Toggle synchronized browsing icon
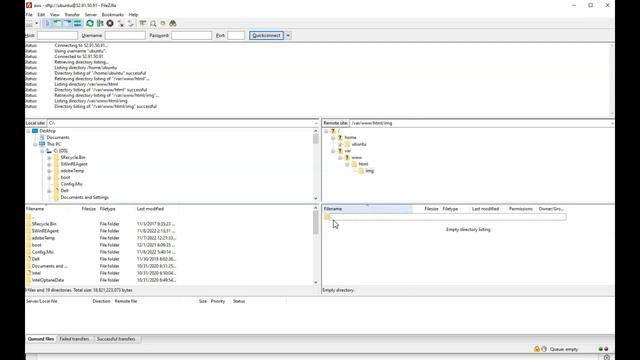The width and height of the screenshot is (640, 360). click(x=163, y=24)
